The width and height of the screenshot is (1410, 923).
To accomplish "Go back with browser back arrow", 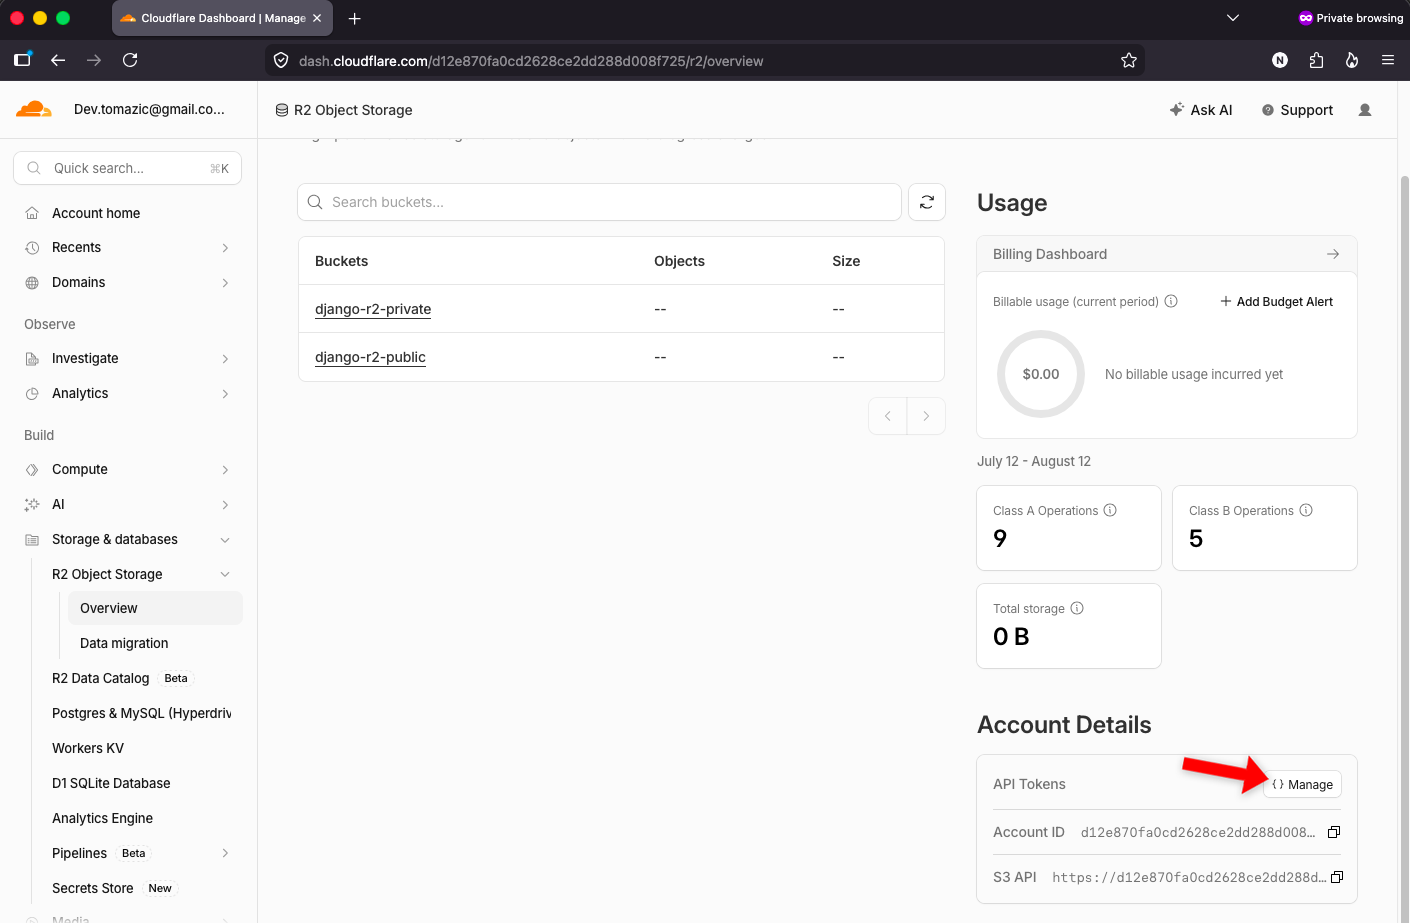I will (58, 60).
